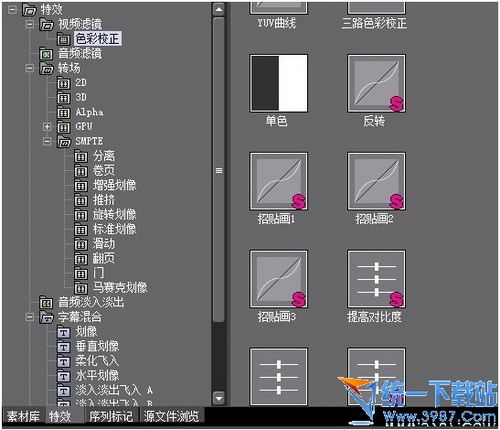Switch to the 特效 tab
This screenshot has height=430, width=500.
click(x=60, y=416)
